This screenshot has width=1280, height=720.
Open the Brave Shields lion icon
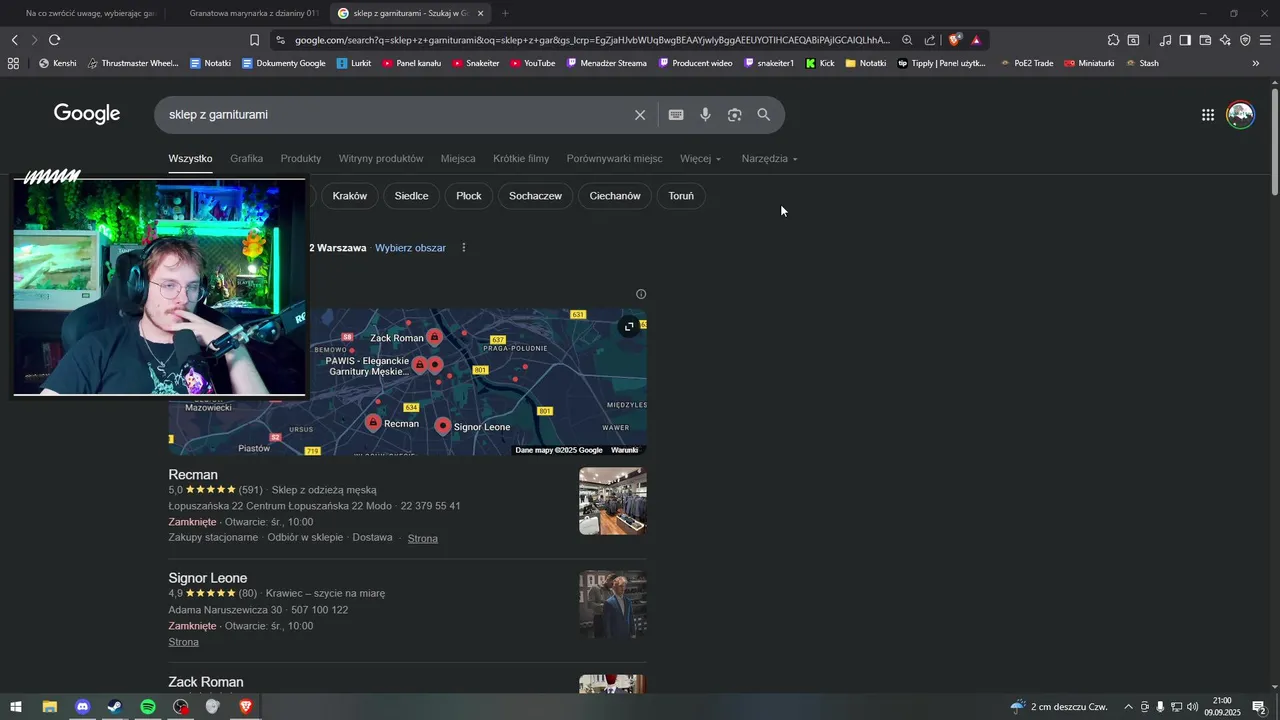pos(955,40)
